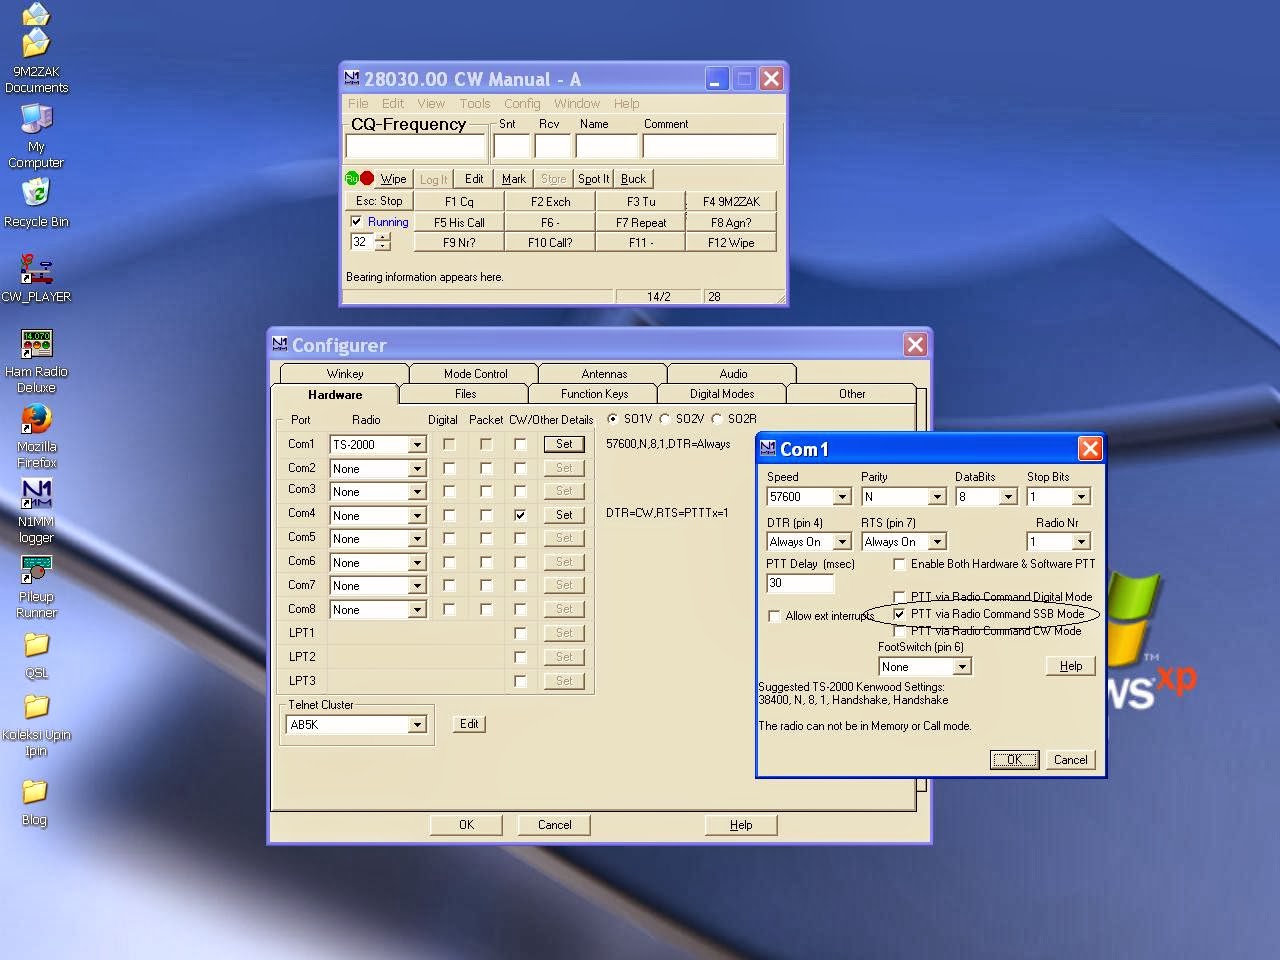This screenshot has height=960, width=1280.
Task: Select SO2V radio button
Action: 665,419
